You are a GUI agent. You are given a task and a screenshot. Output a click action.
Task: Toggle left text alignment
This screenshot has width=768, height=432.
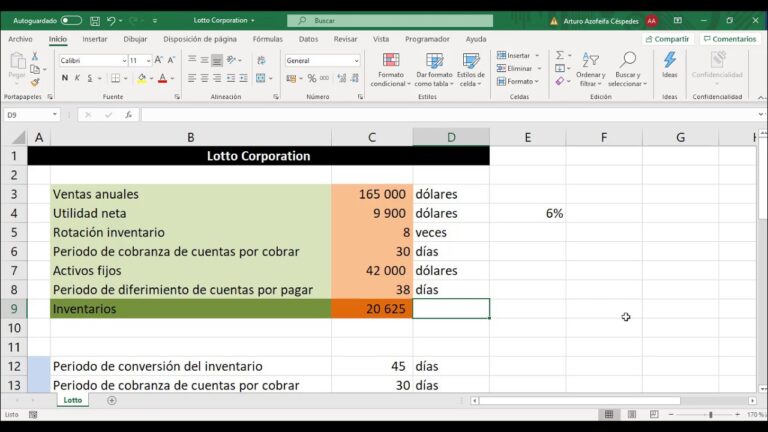[192, 78]
